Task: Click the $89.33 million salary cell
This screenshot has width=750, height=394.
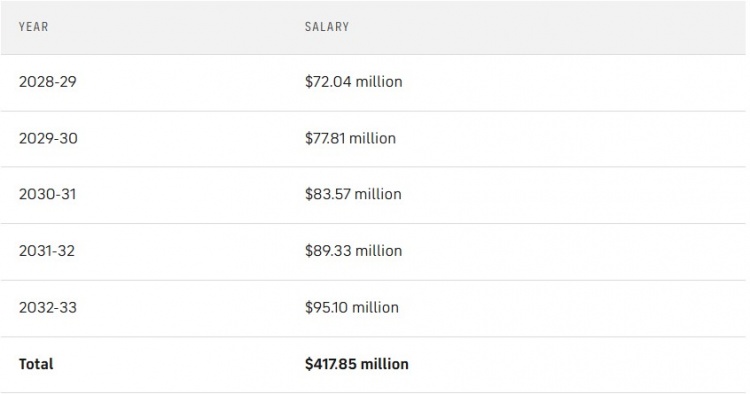Action: [x=353, y=251]
